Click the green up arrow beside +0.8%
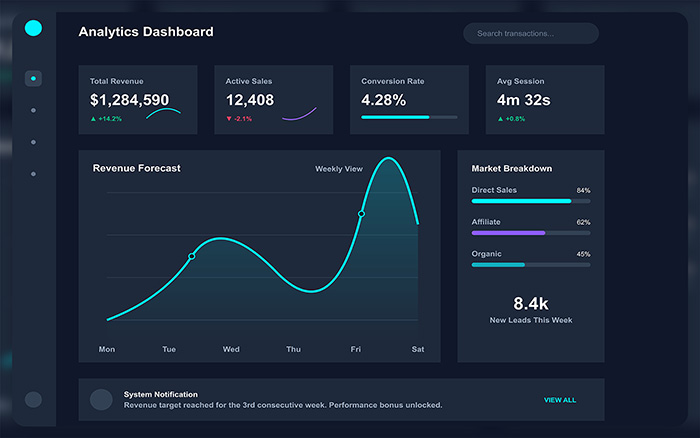This screenshot has height=438, width=700. [x=500, y=119]
